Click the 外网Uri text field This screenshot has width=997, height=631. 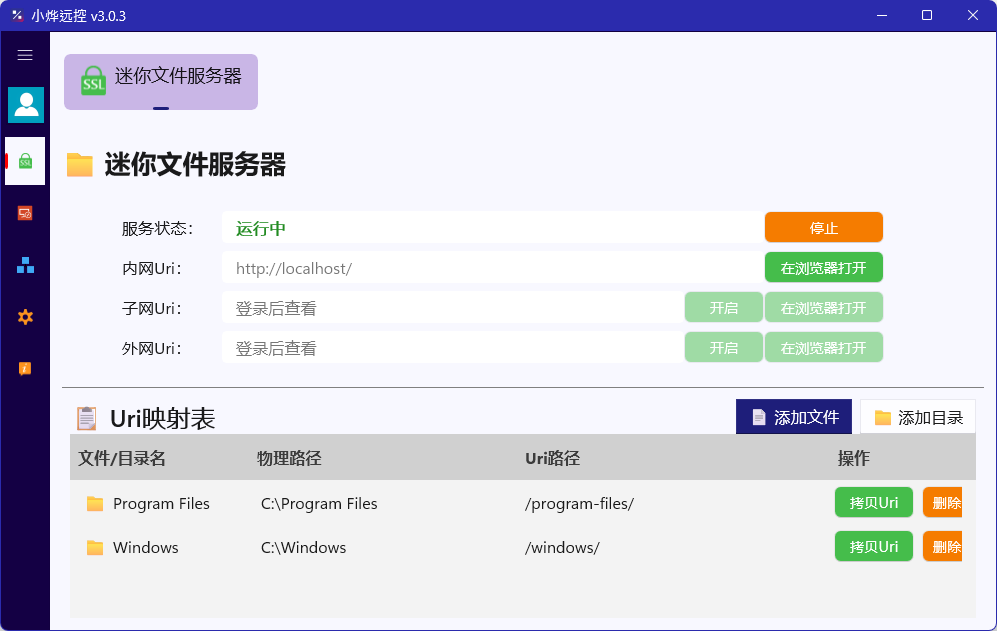tap(453, 348)
